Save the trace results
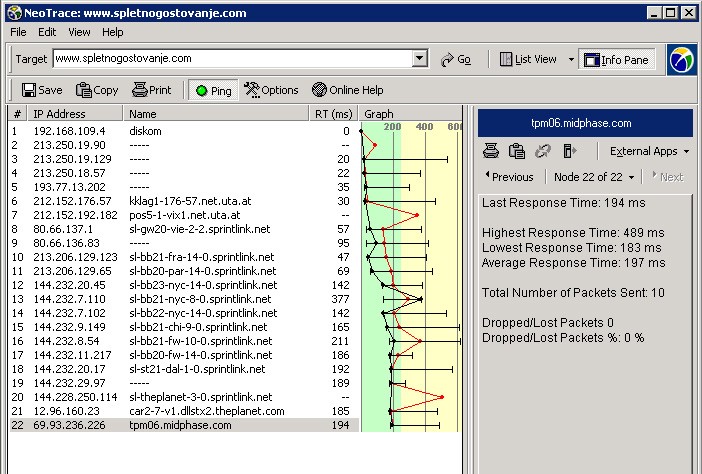702x474 pixels. 42,90
